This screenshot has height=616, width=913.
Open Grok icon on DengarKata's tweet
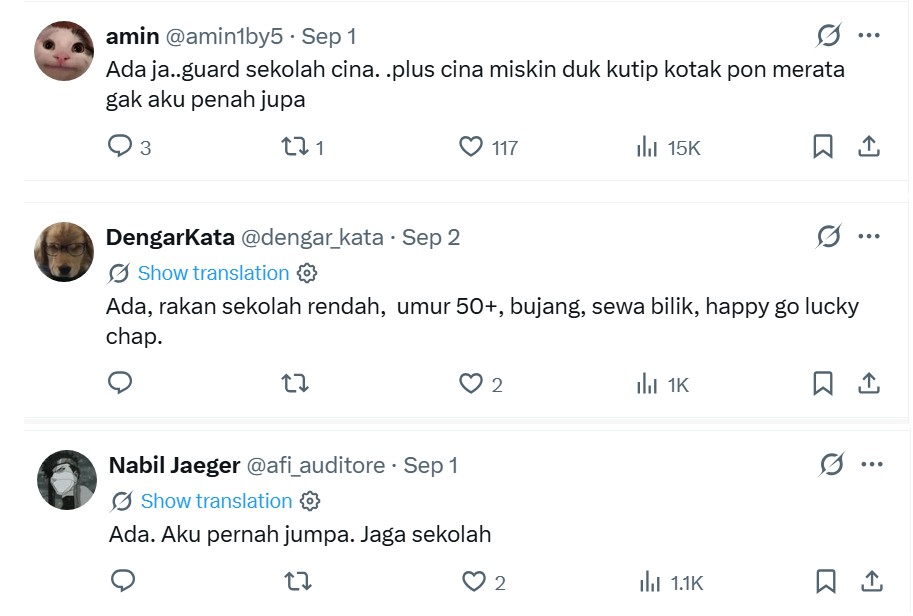[x=828, y=236]
